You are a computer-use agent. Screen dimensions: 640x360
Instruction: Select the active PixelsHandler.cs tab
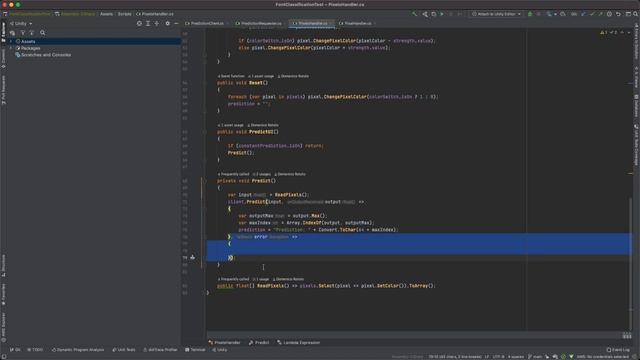tap(313, 24)
